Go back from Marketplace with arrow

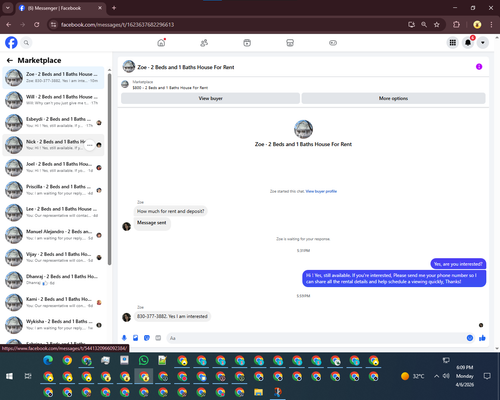10,60
